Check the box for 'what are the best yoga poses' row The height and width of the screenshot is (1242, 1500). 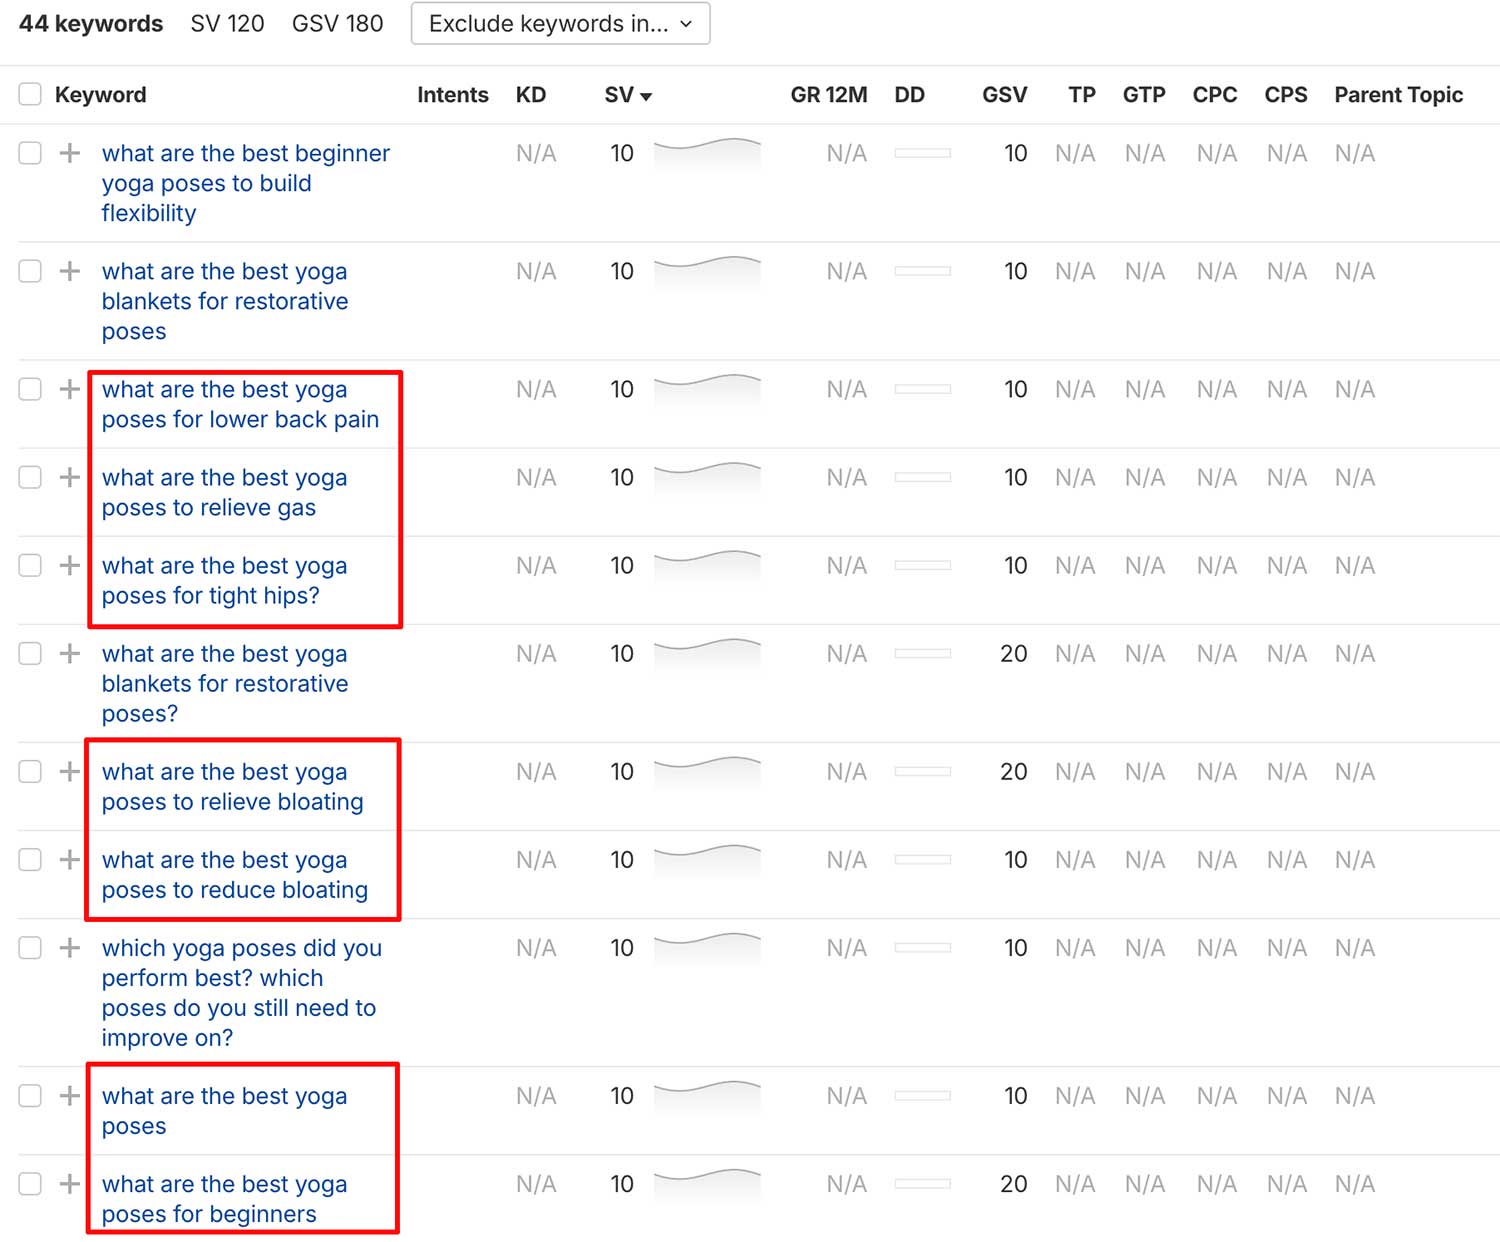(x=30, y=1096)
